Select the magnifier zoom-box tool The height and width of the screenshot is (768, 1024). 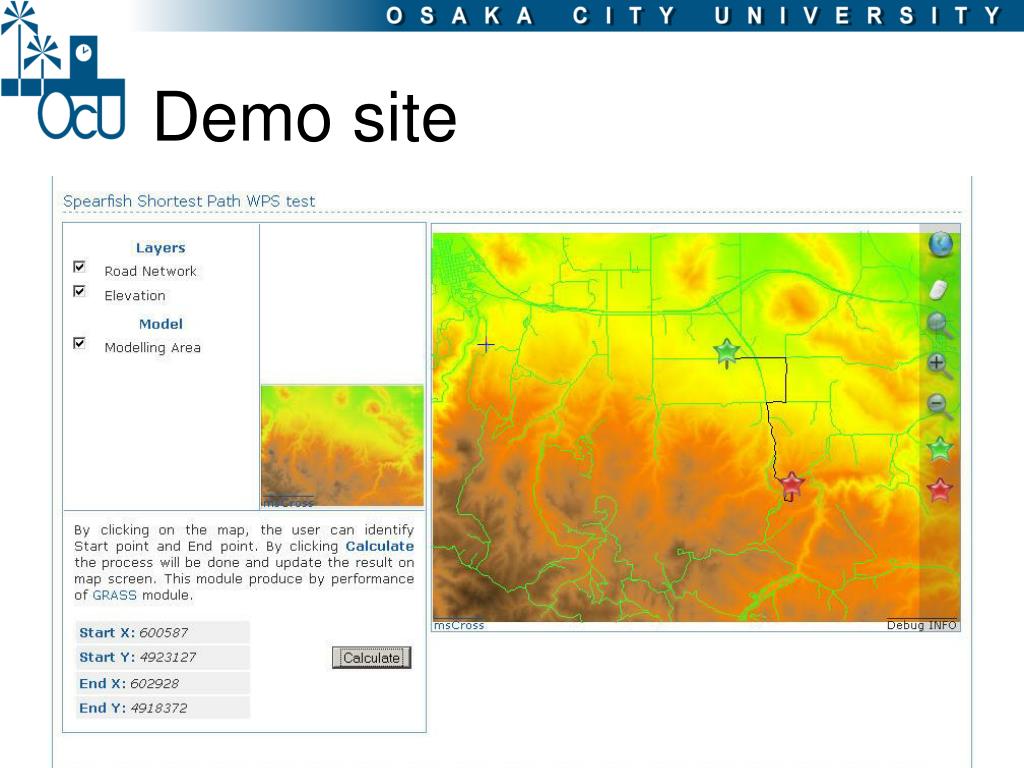coord(940,325)
